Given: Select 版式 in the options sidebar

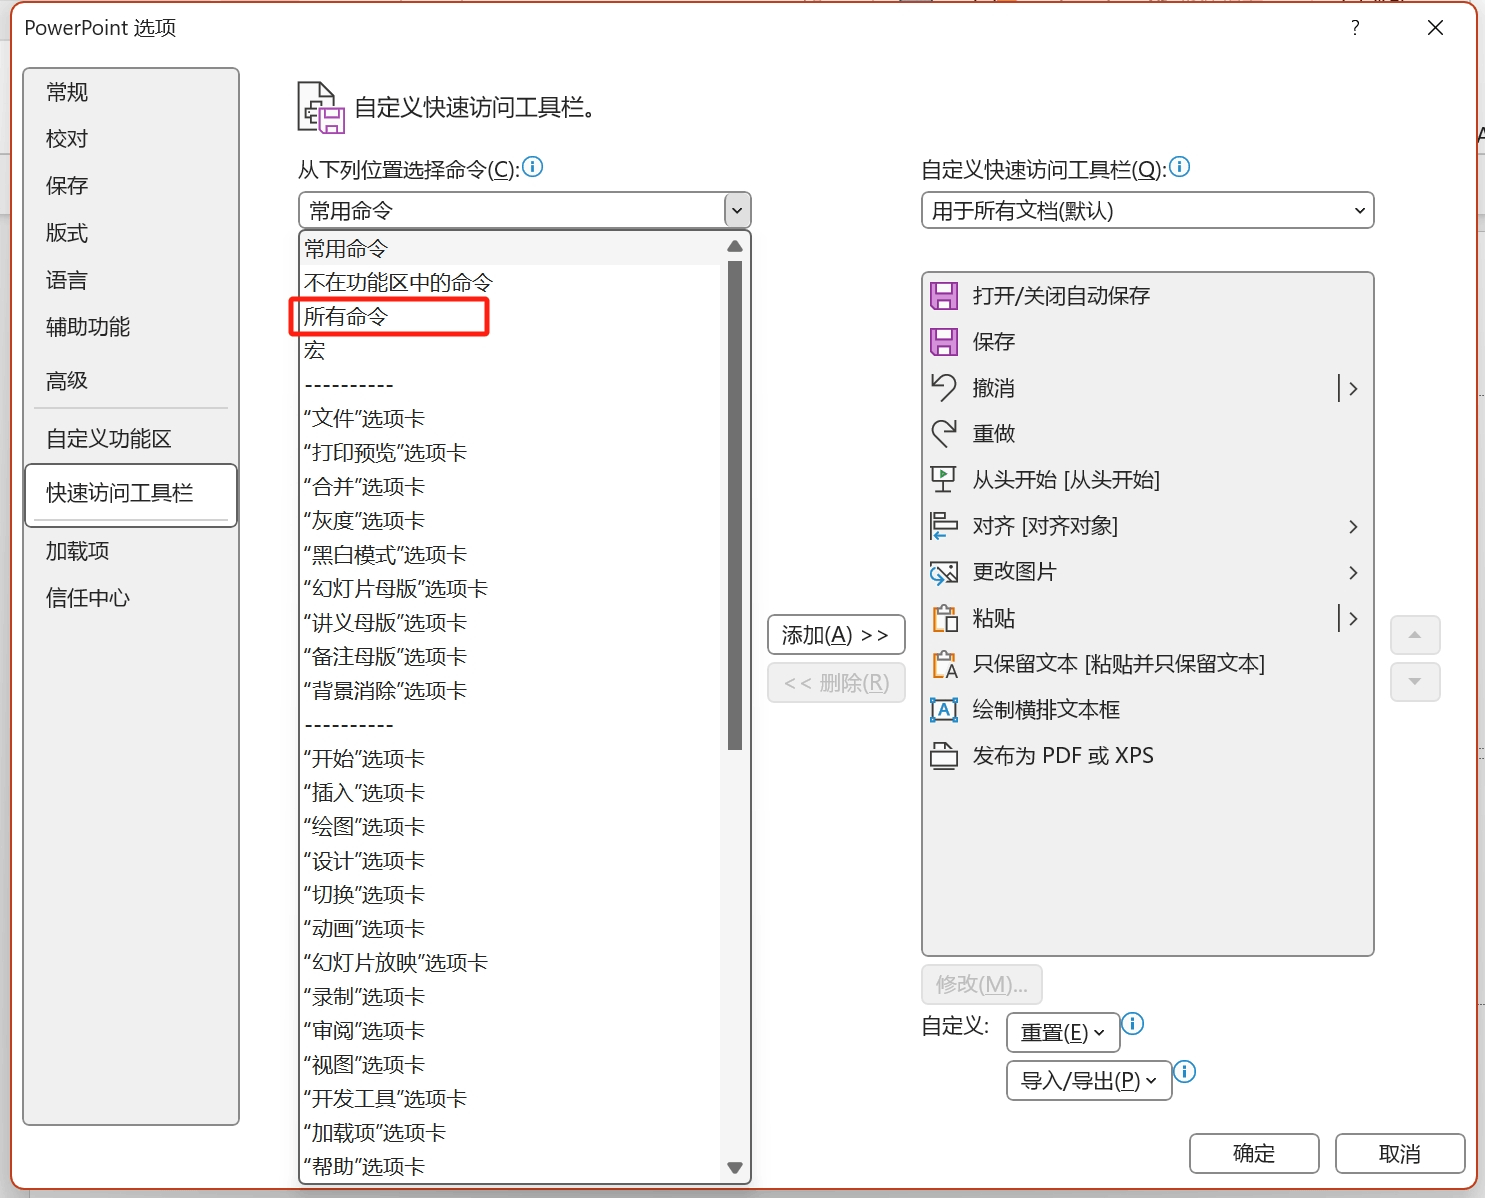Looking at the screenshot, I should (131, 233).
